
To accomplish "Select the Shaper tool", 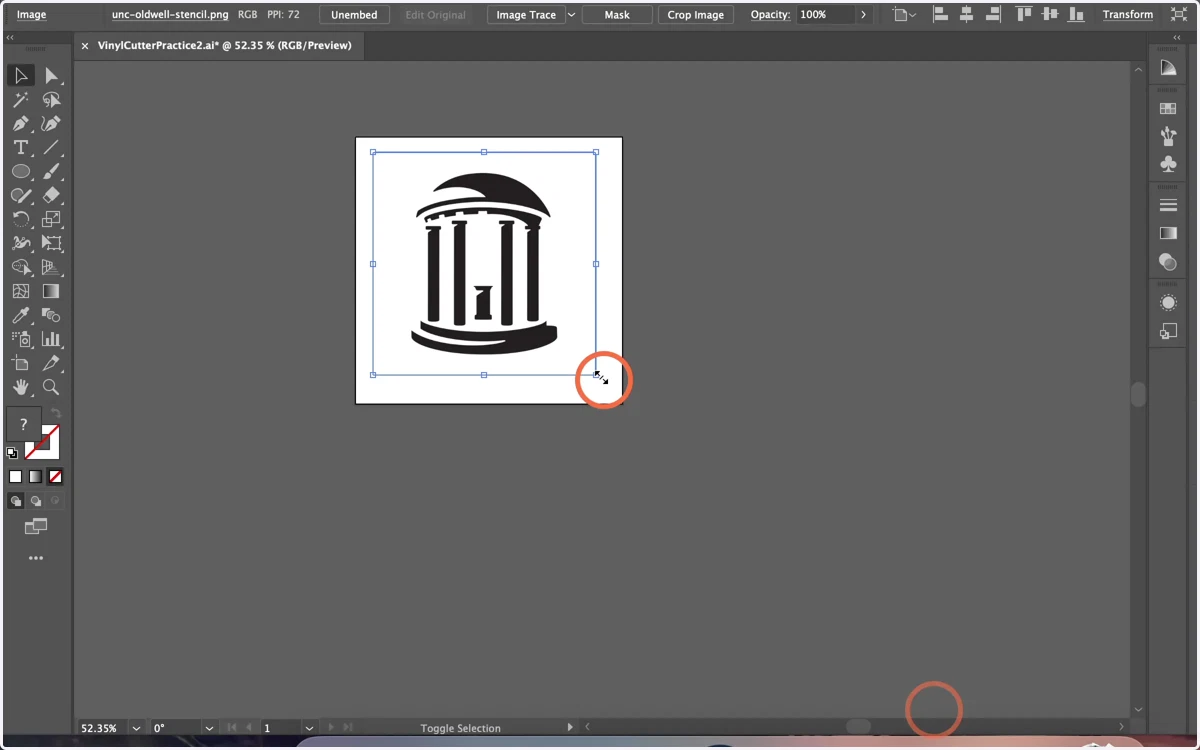I will pyautogui.click(x=21, y=196).
